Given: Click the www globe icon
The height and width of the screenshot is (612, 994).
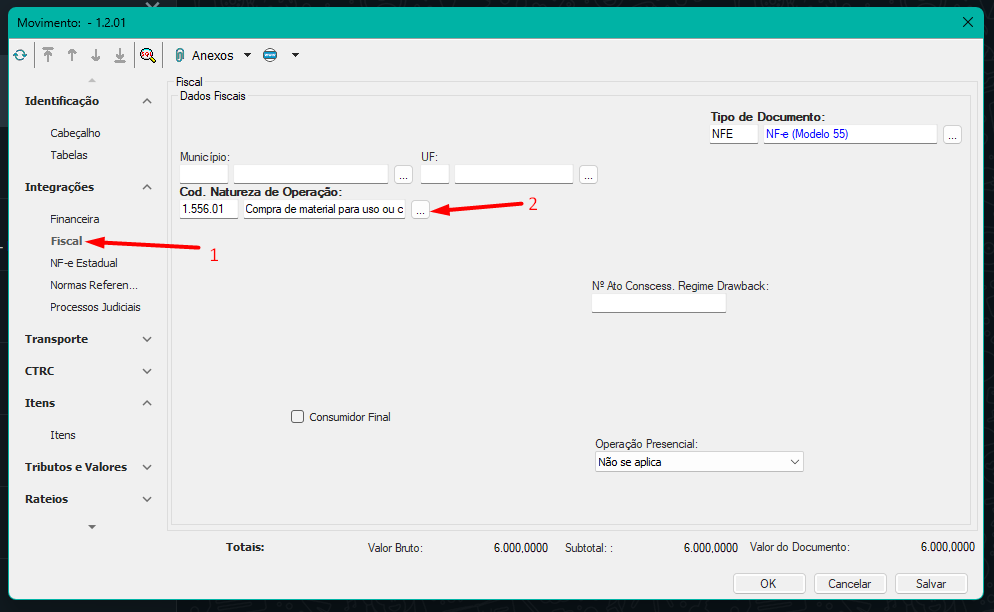Looking at the screenshot, I should [x=270, y=55].
